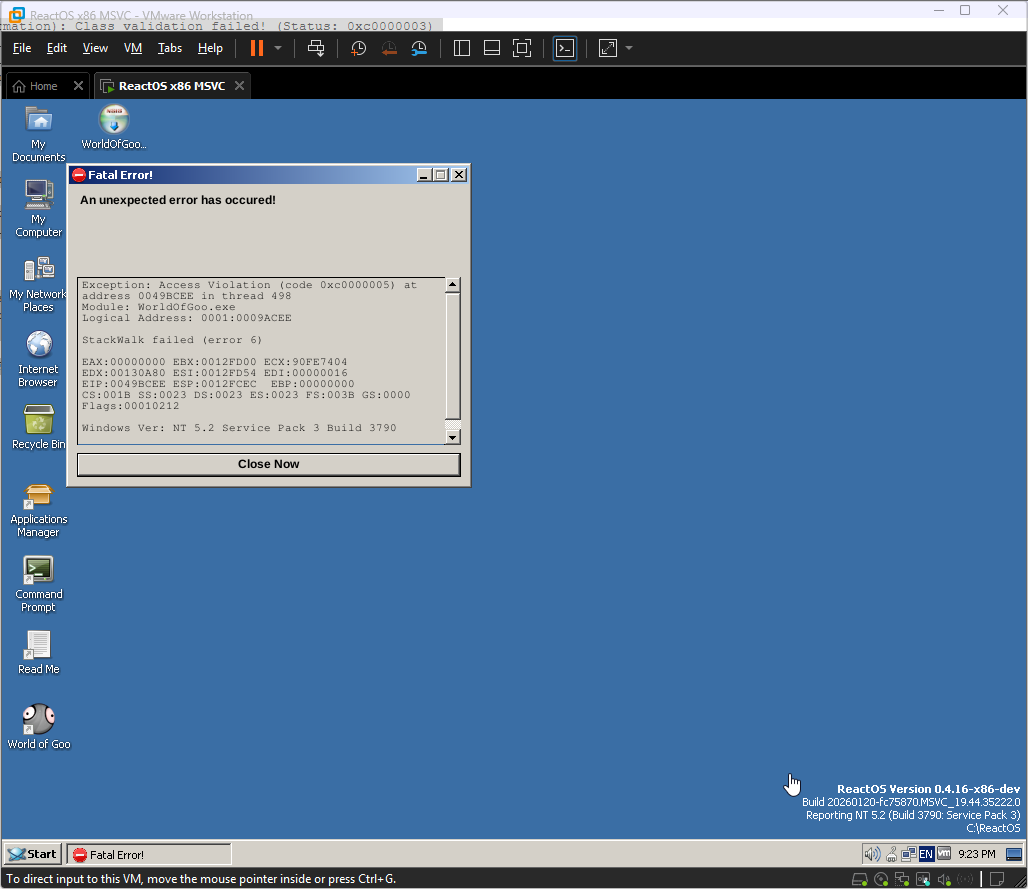Open the snapshot manager toolbar icon
The width and height of the screenshot is (1028, 889).
pos(419,48)
